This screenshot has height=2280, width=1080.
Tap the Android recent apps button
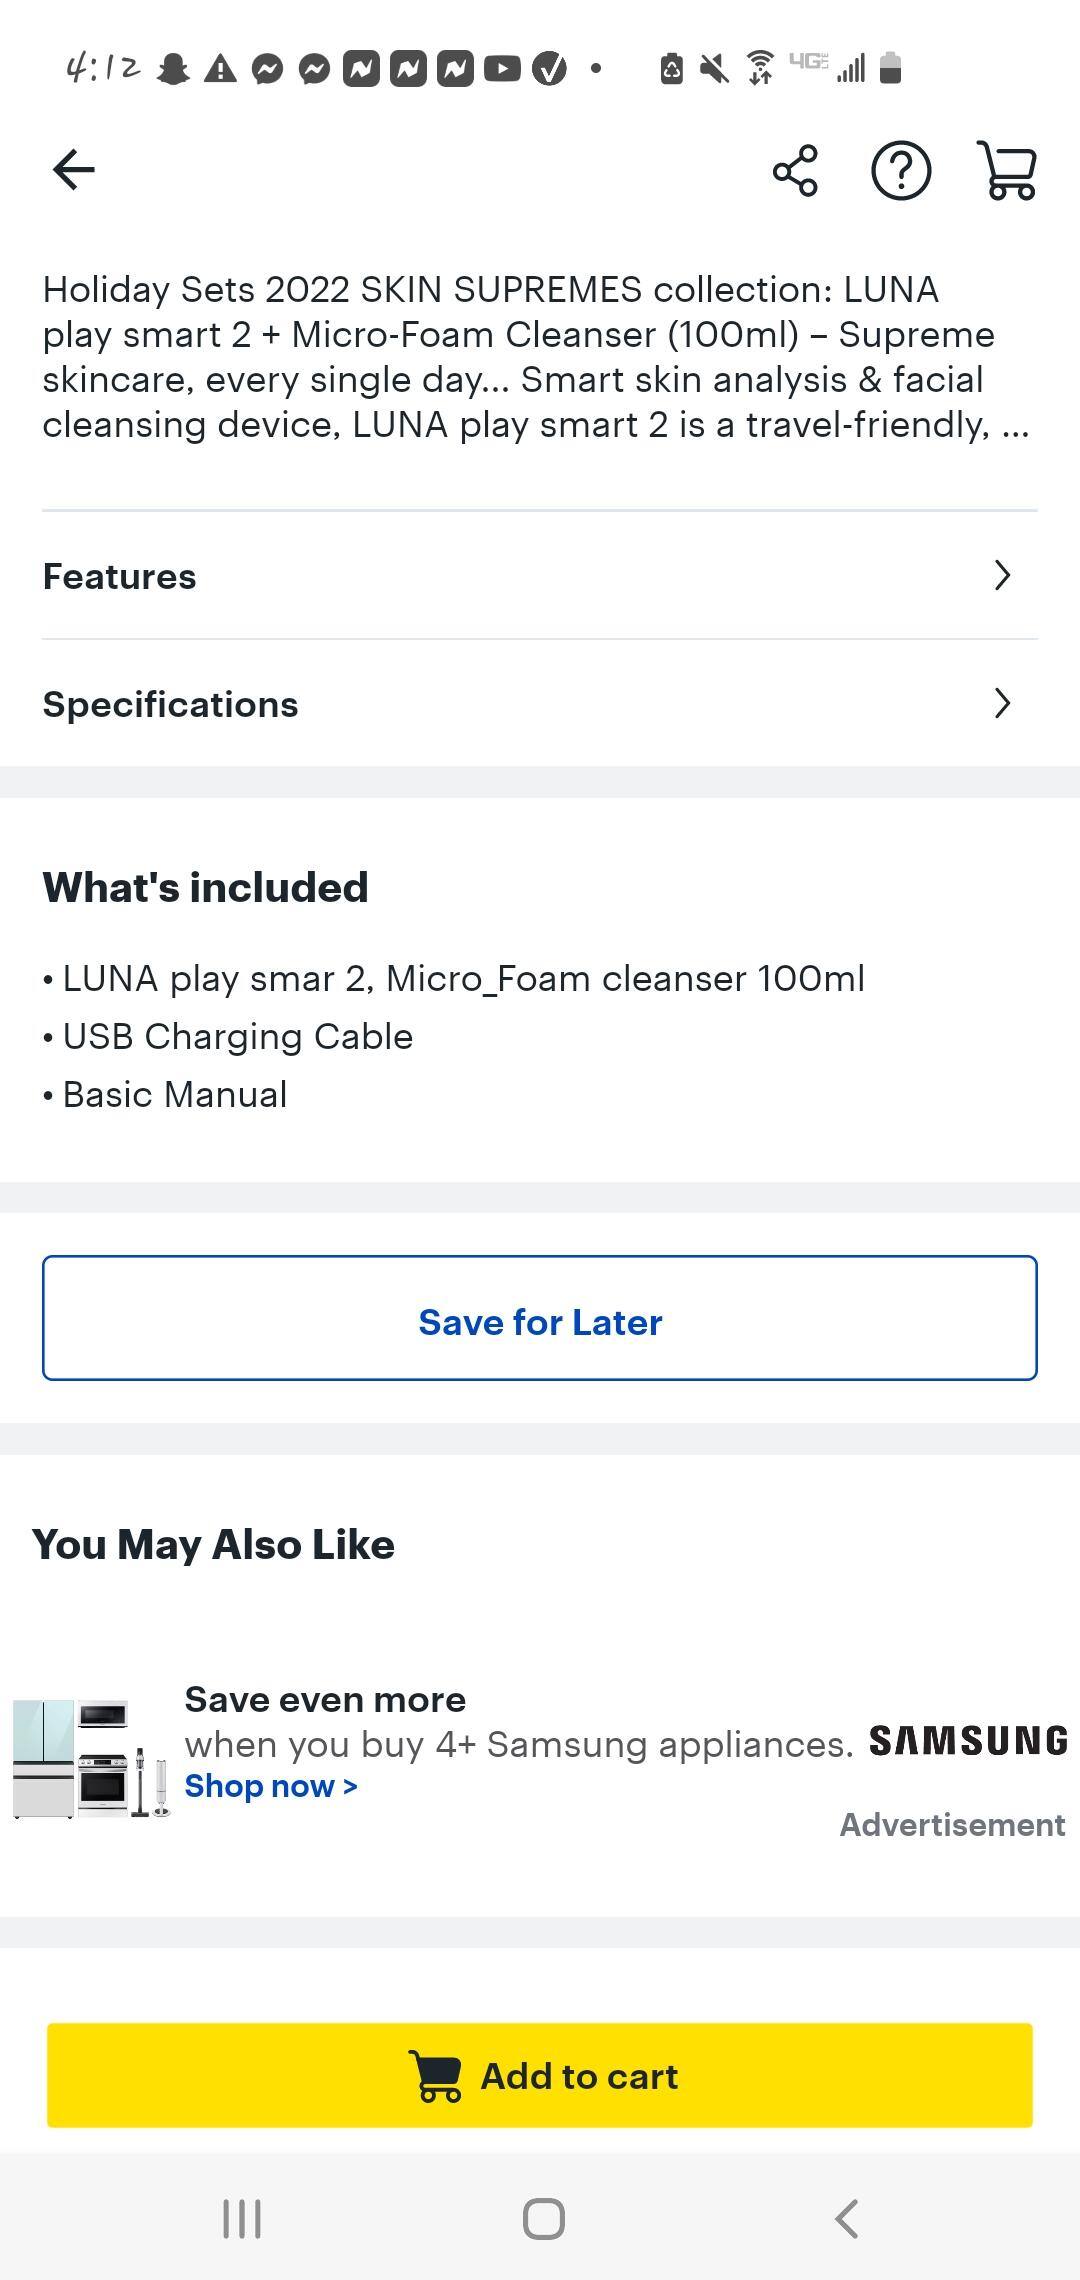tap(241, 2219)
